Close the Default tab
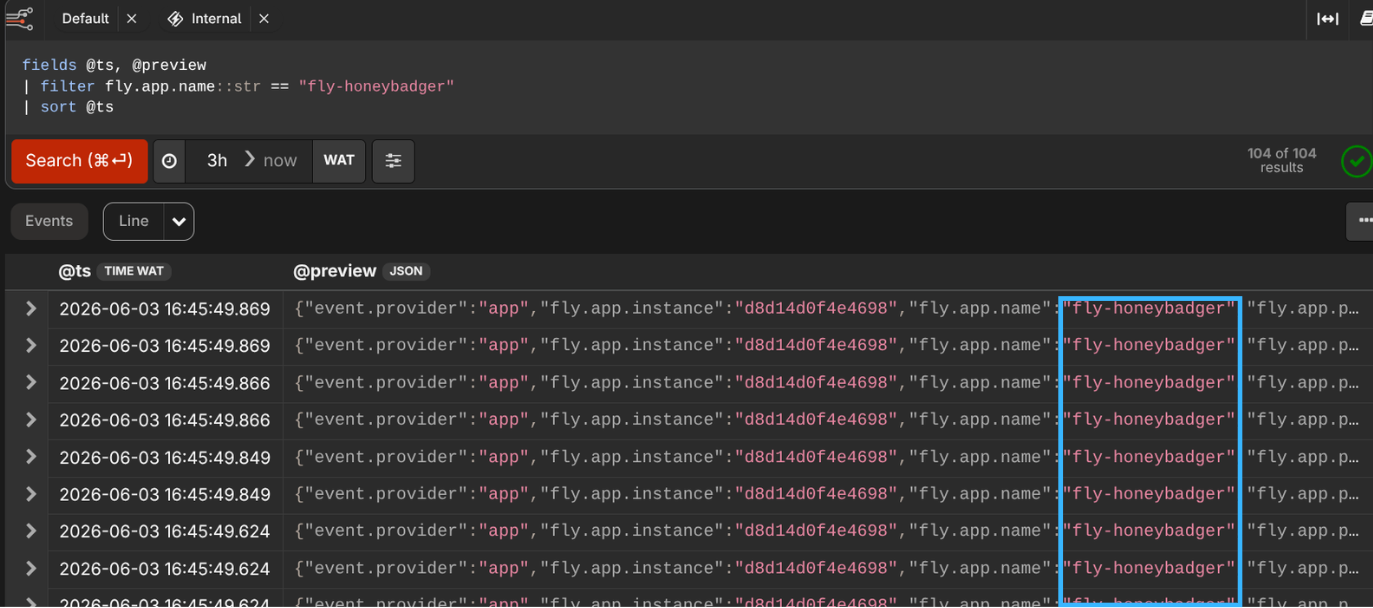 point(132,19)
